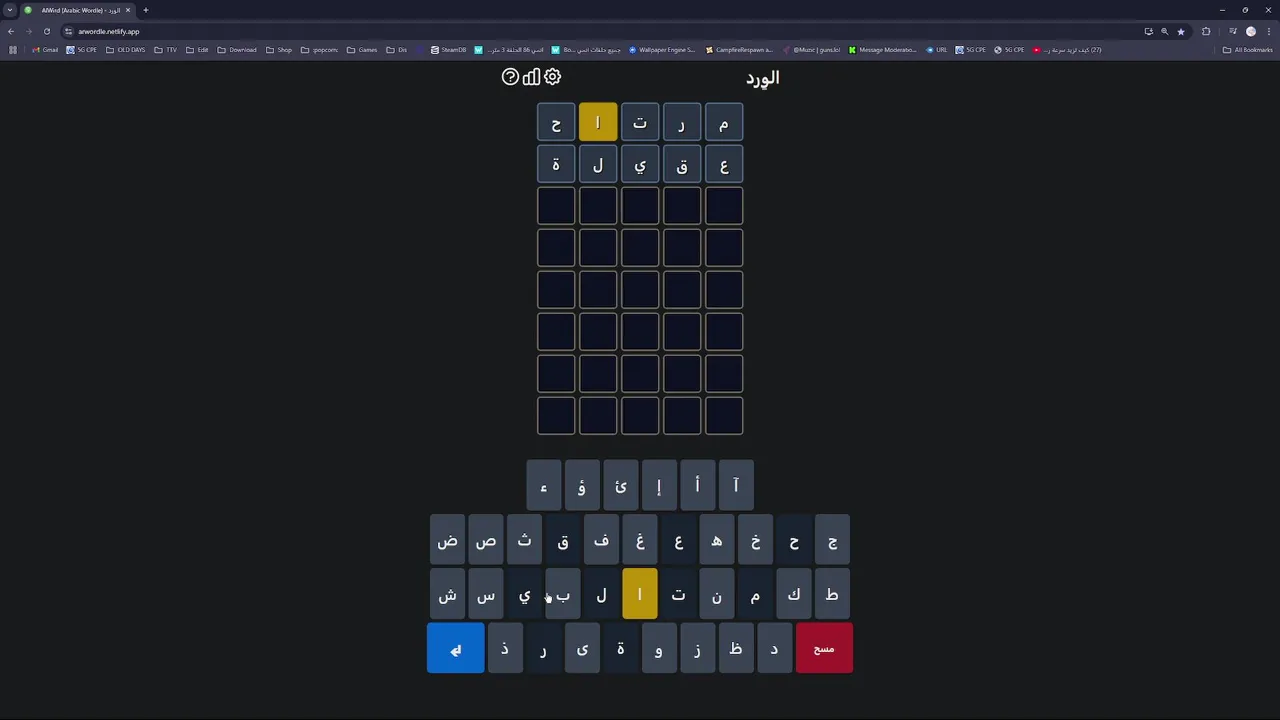1280x720 pixels.
Task: Tap the ط key on keyboard
Action: click(832, 594)
